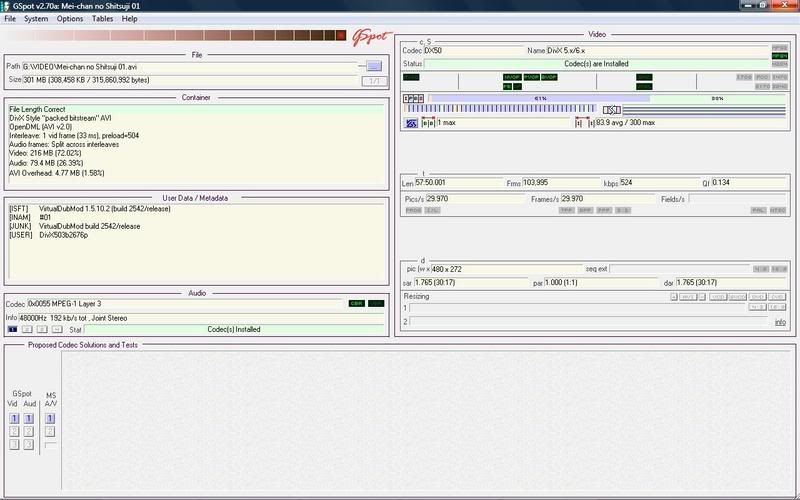Select audio stream 3 button
Screen dimensions: 800x500
click(42, 330)
